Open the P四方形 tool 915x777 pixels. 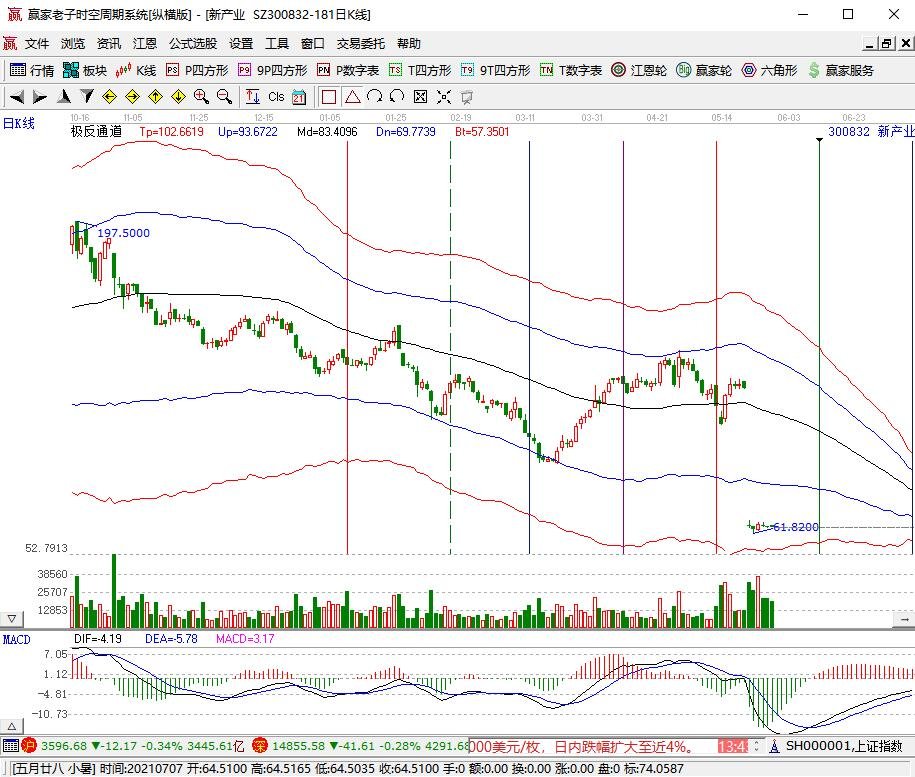point(197,71)
